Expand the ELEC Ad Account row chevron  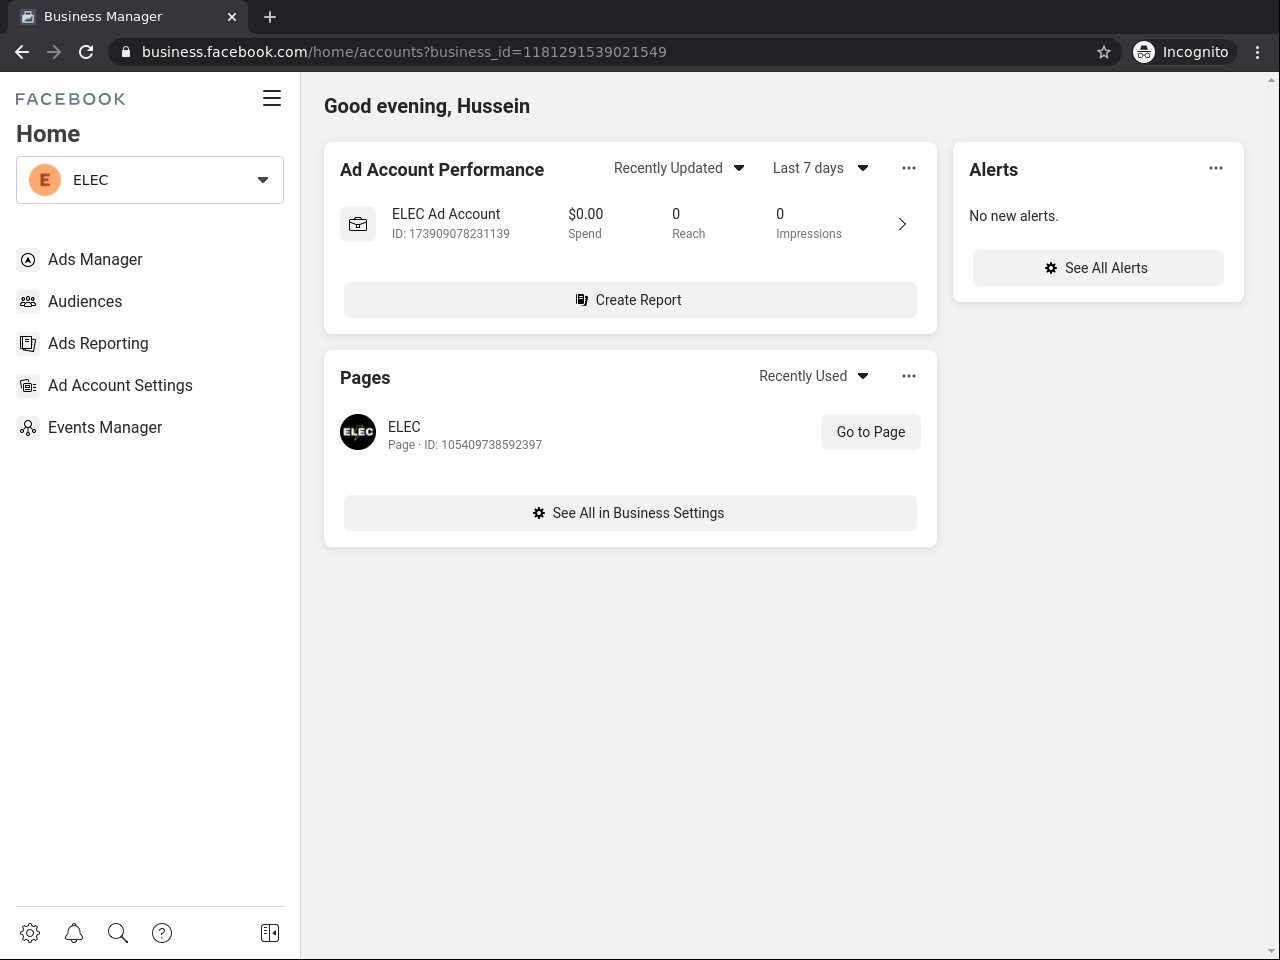902,224
